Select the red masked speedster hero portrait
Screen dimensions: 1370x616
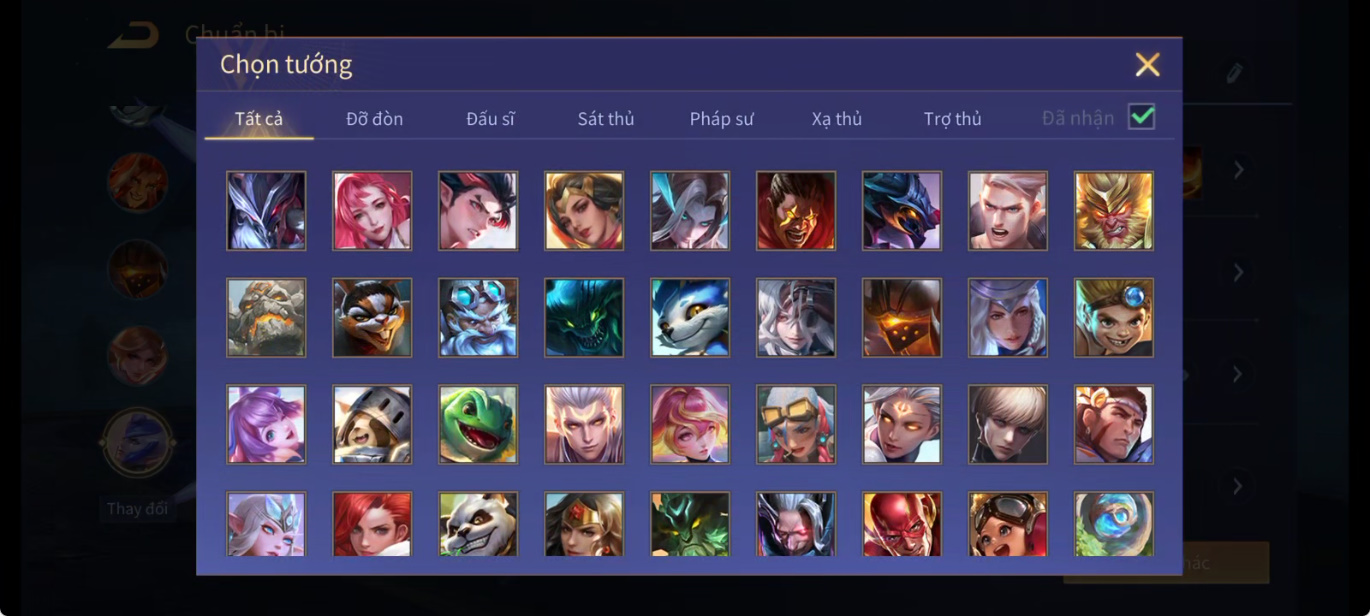pos(902,524)
